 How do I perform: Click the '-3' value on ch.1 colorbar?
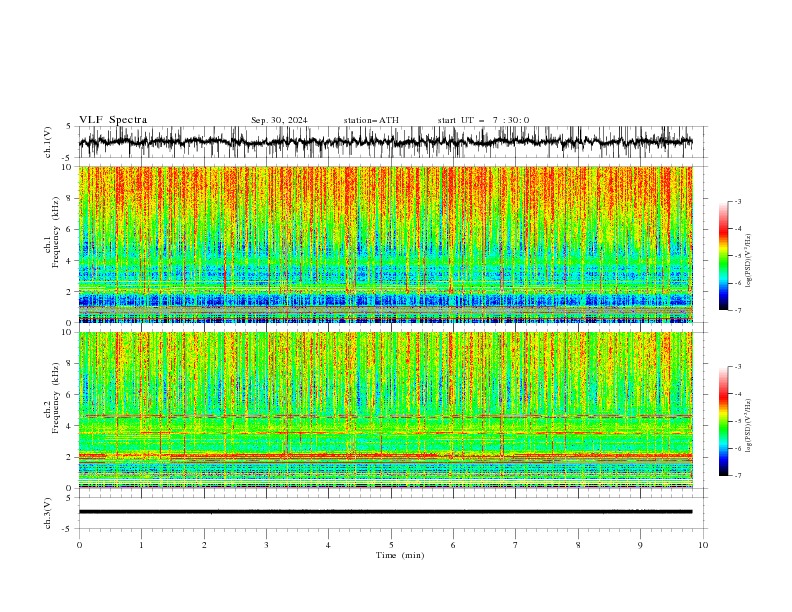pos(737,201)
